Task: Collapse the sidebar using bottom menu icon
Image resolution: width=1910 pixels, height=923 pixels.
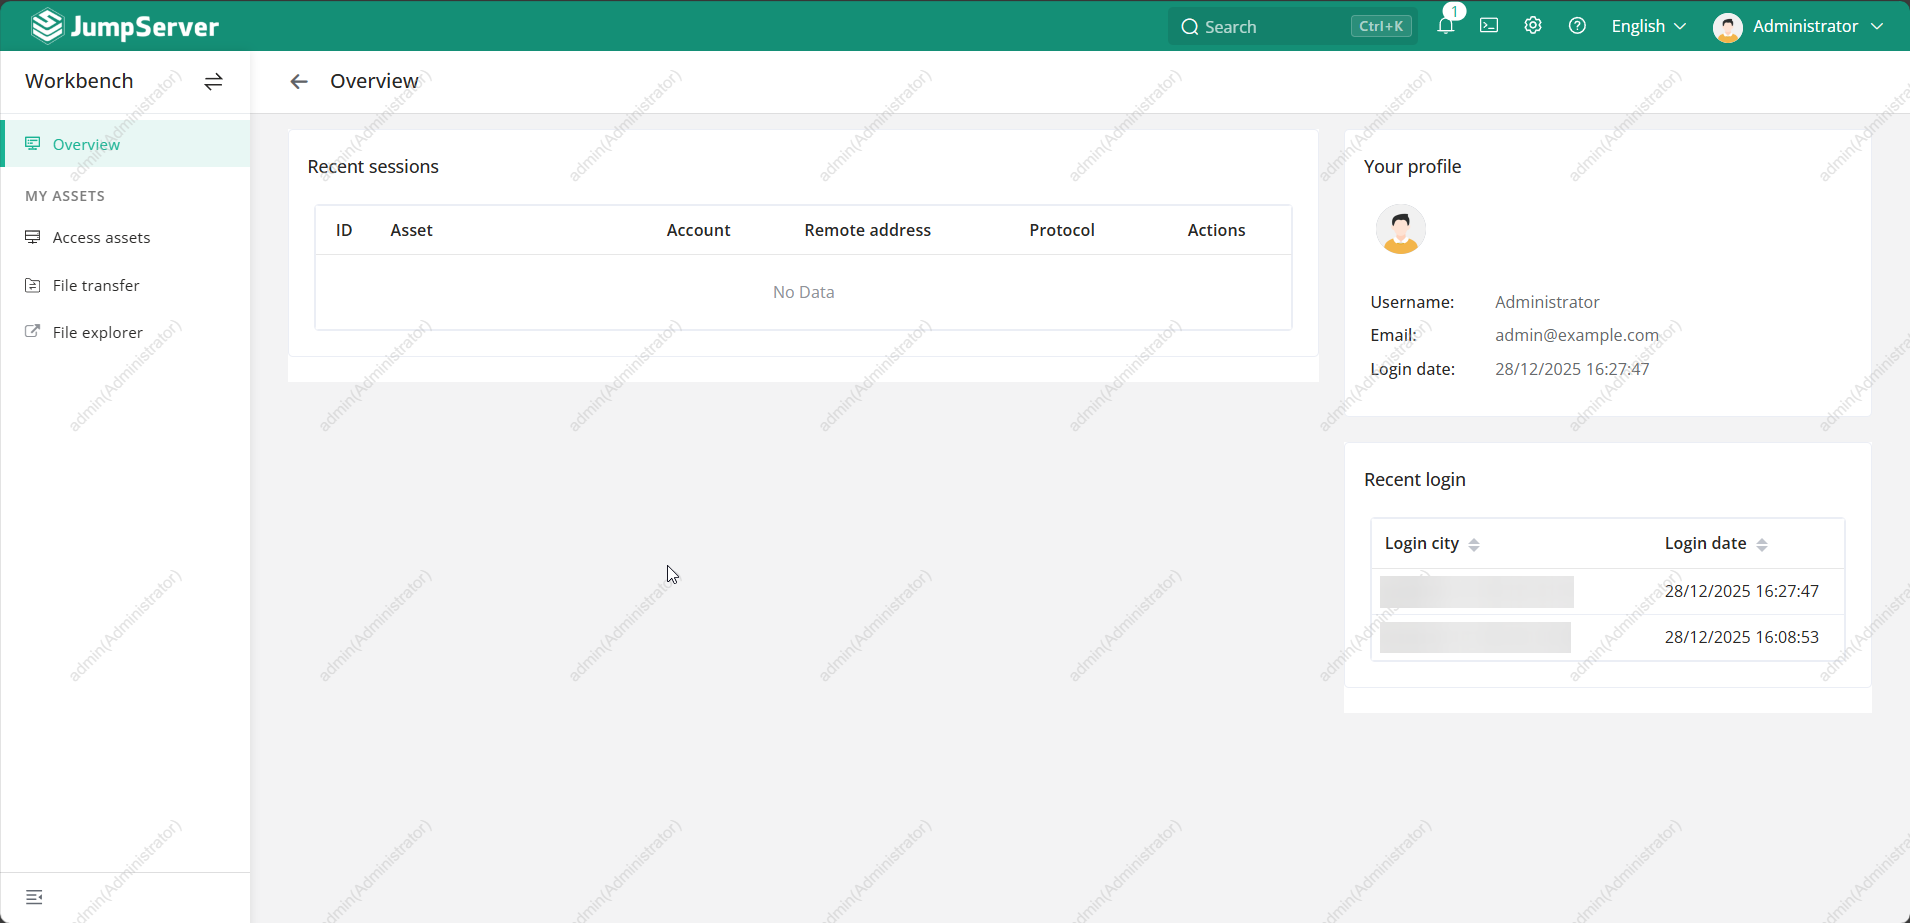Action: [x=34, y=897]
